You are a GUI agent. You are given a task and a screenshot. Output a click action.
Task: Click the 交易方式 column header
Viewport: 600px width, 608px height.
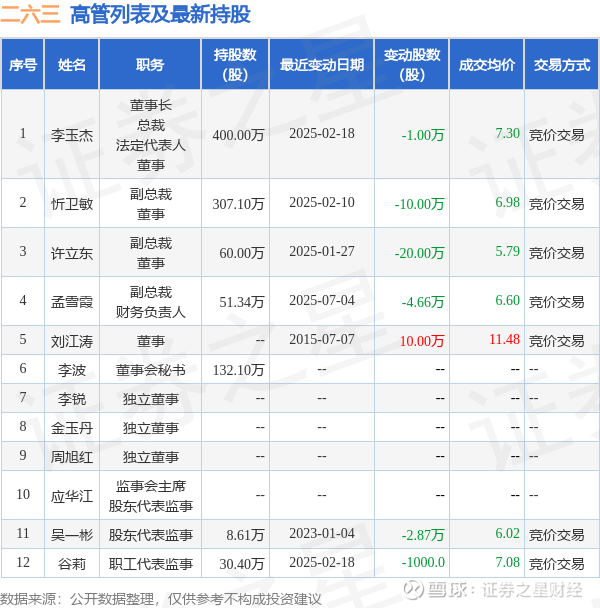tap(562, 65)
